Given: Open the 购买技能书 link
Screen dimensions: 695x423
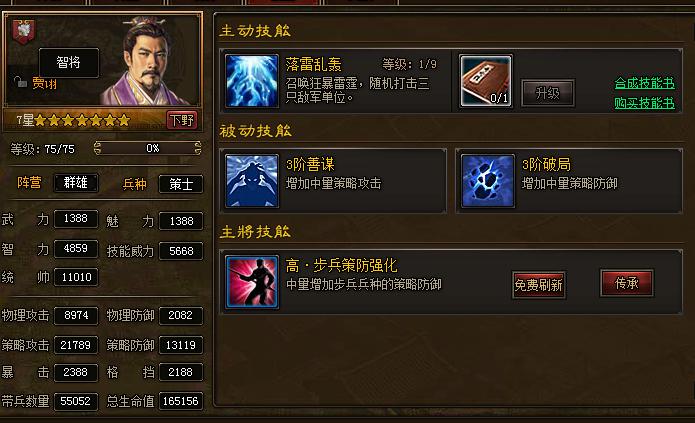Looking at the screenshot, I should click(x=644, y=103).
